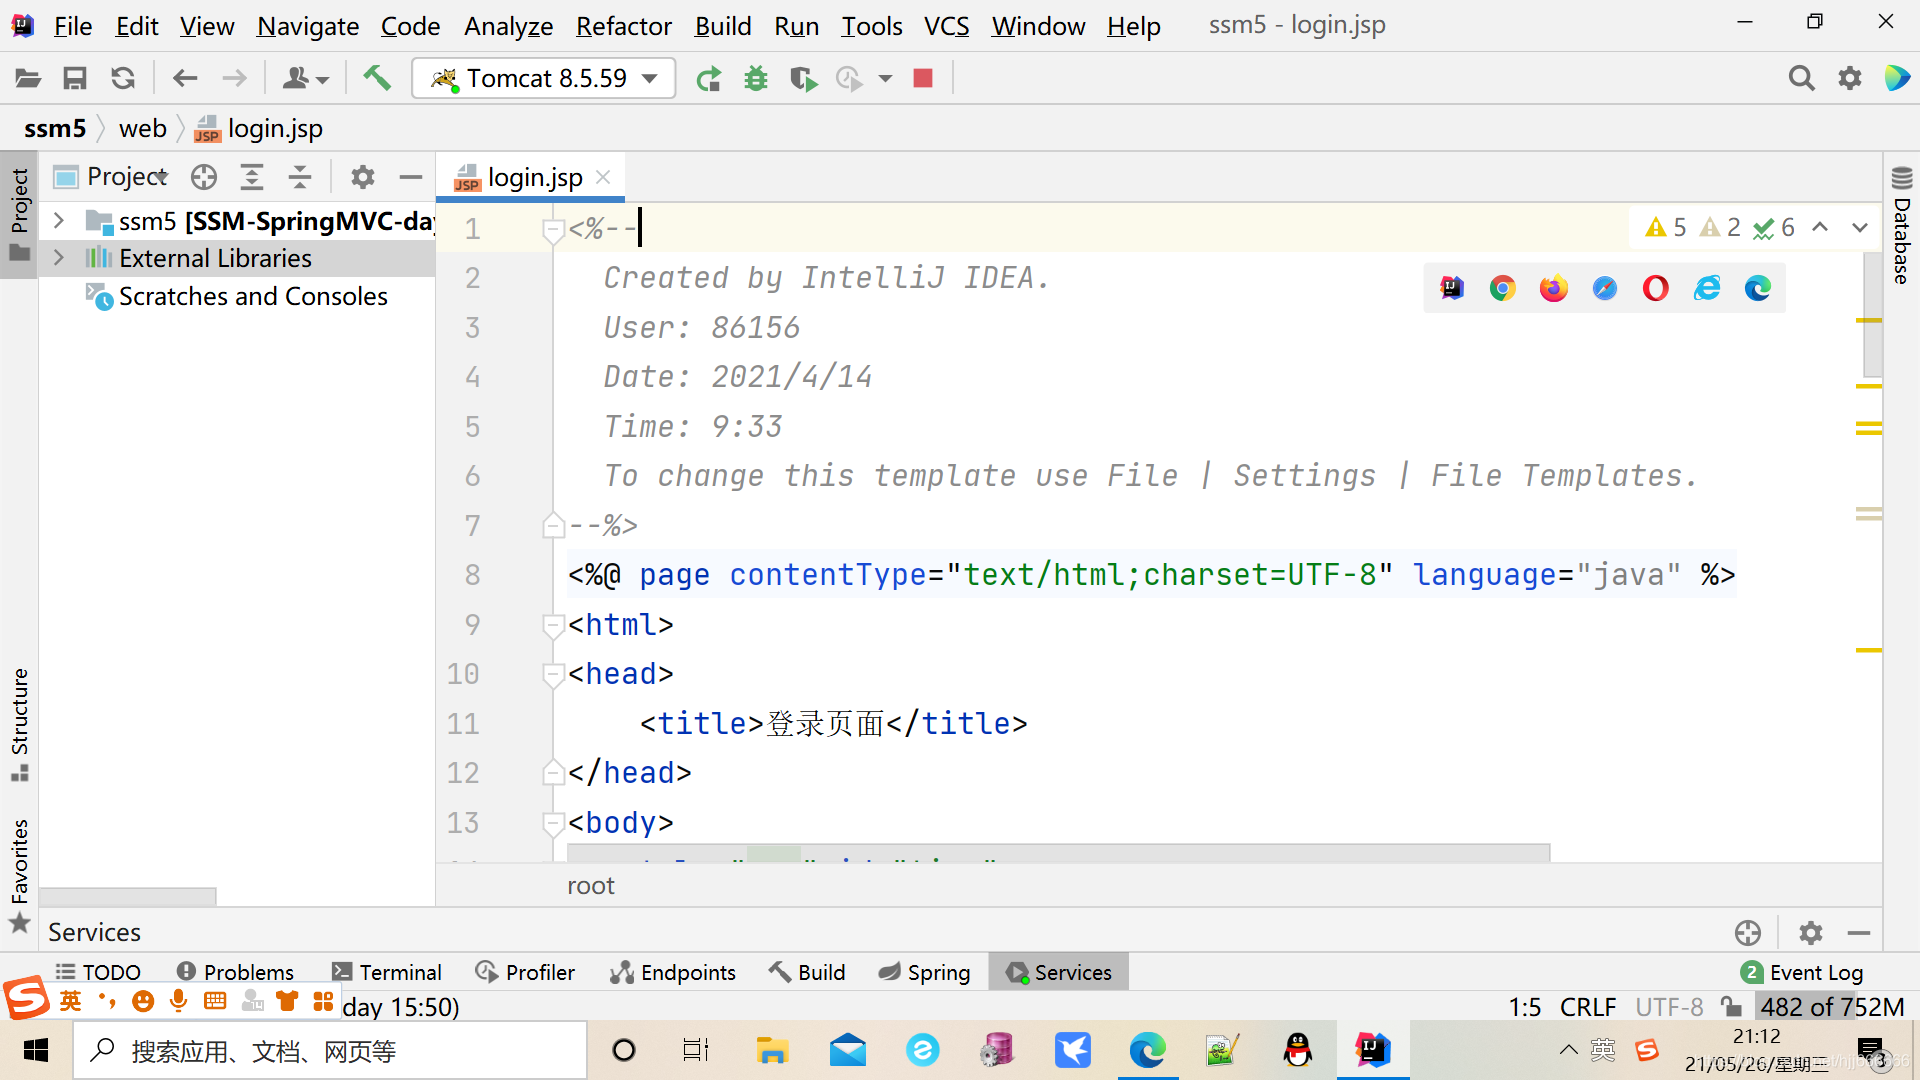Click the Run with Coverage shield icon
This screenshot has width=1920, height=1080.
[802, 78]
